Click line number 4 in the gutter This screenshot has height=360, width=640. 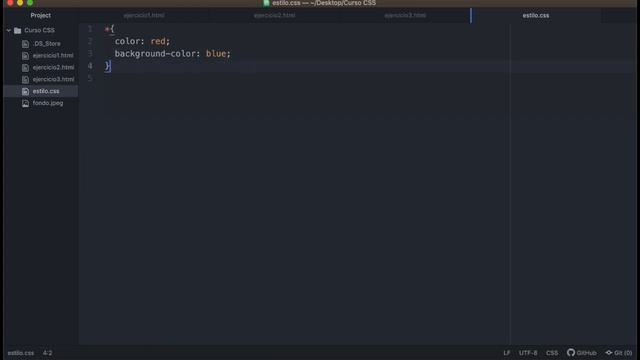[x=90, y=66]
